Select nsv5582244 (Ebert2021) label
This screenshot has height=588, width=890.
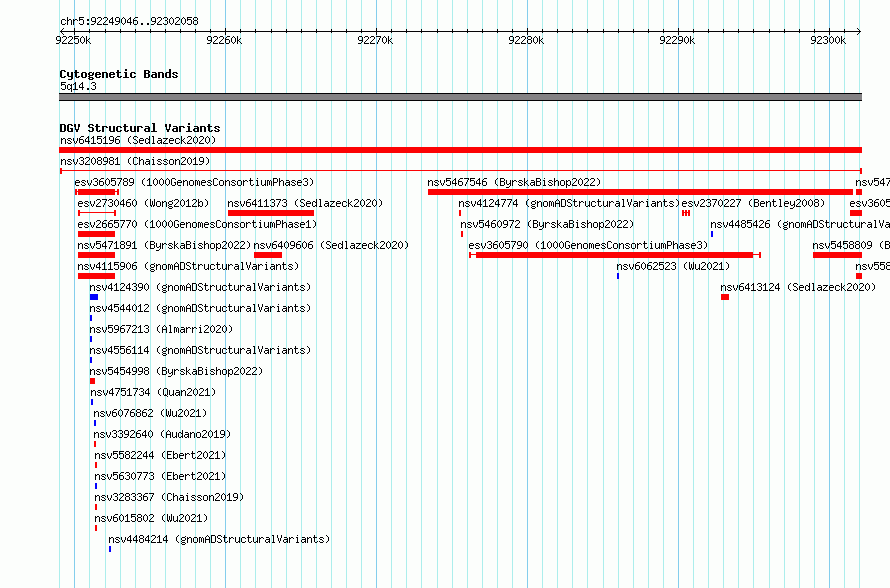(160, 455)
